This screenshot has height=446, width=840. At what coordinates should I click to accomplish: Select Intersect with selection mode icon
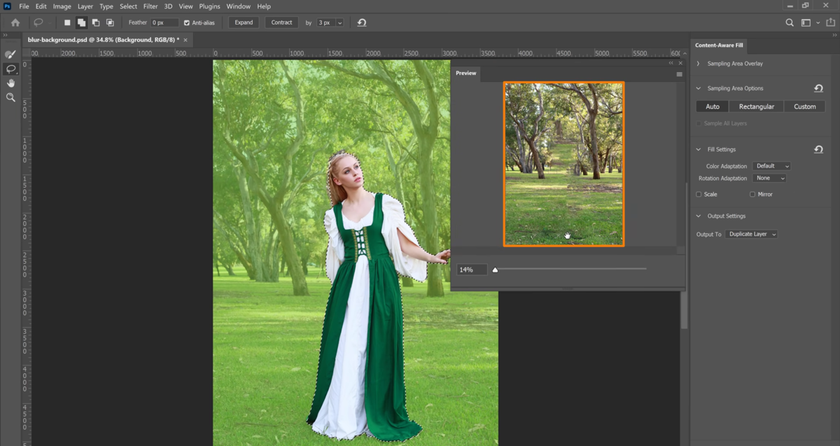[110, 22]
